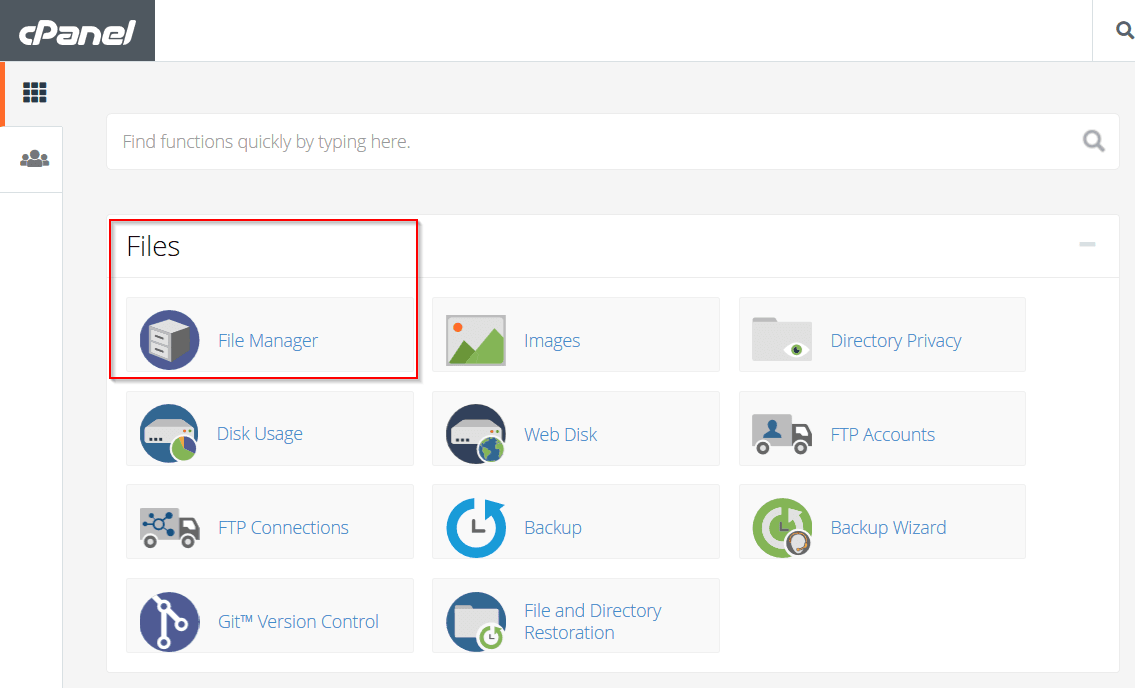Open the Disk Usage link
The height and width of the screenshot is (688, 1135).
[x=260, y=434]
